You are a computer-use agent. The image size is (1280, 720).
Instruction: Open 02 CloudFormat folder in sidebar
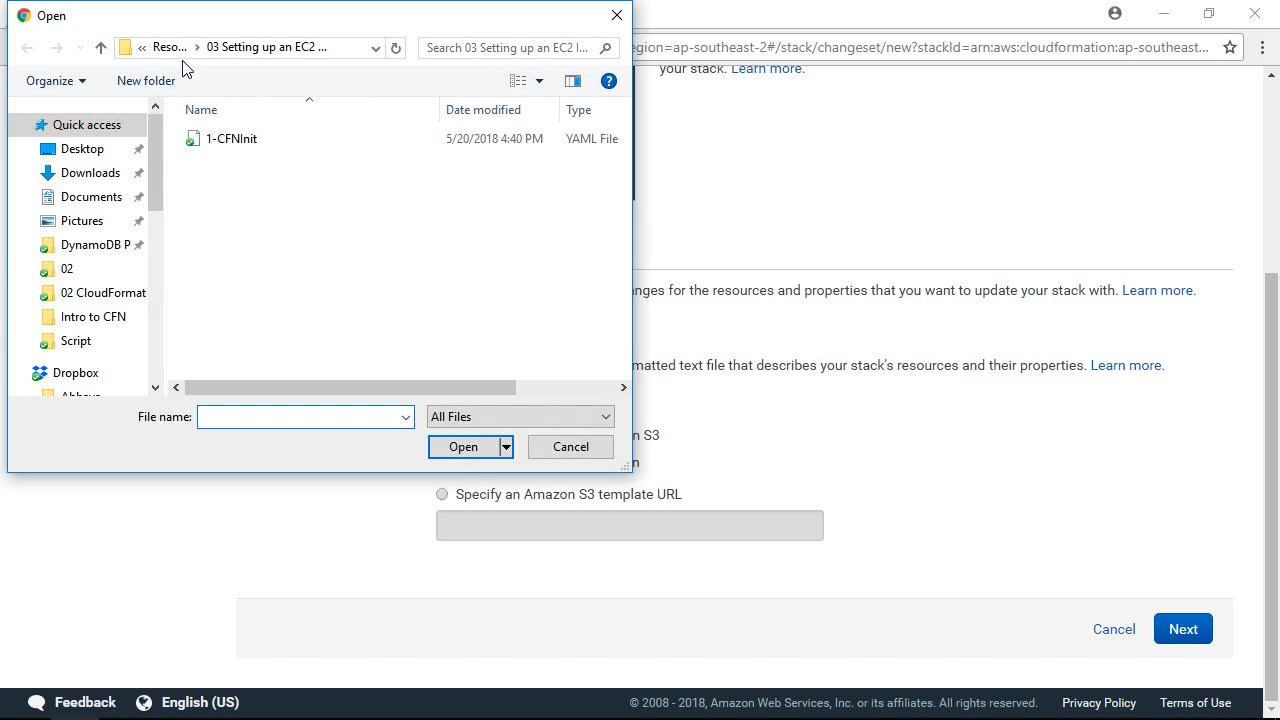pyautogui.click(x=103, y=293)
